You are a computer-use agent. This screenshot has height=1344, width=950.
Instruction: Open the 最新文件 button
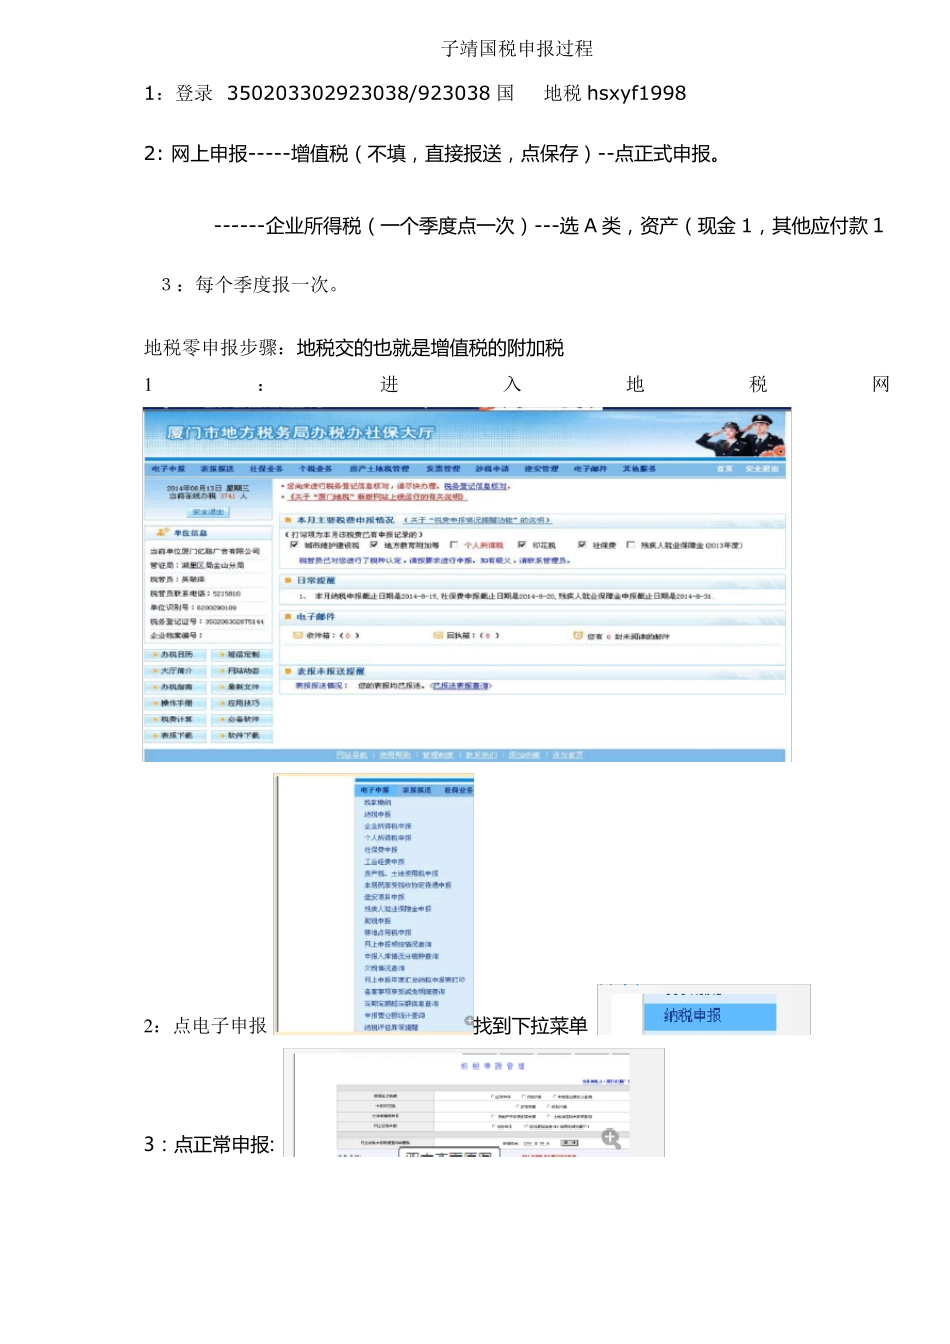[242, 687]
